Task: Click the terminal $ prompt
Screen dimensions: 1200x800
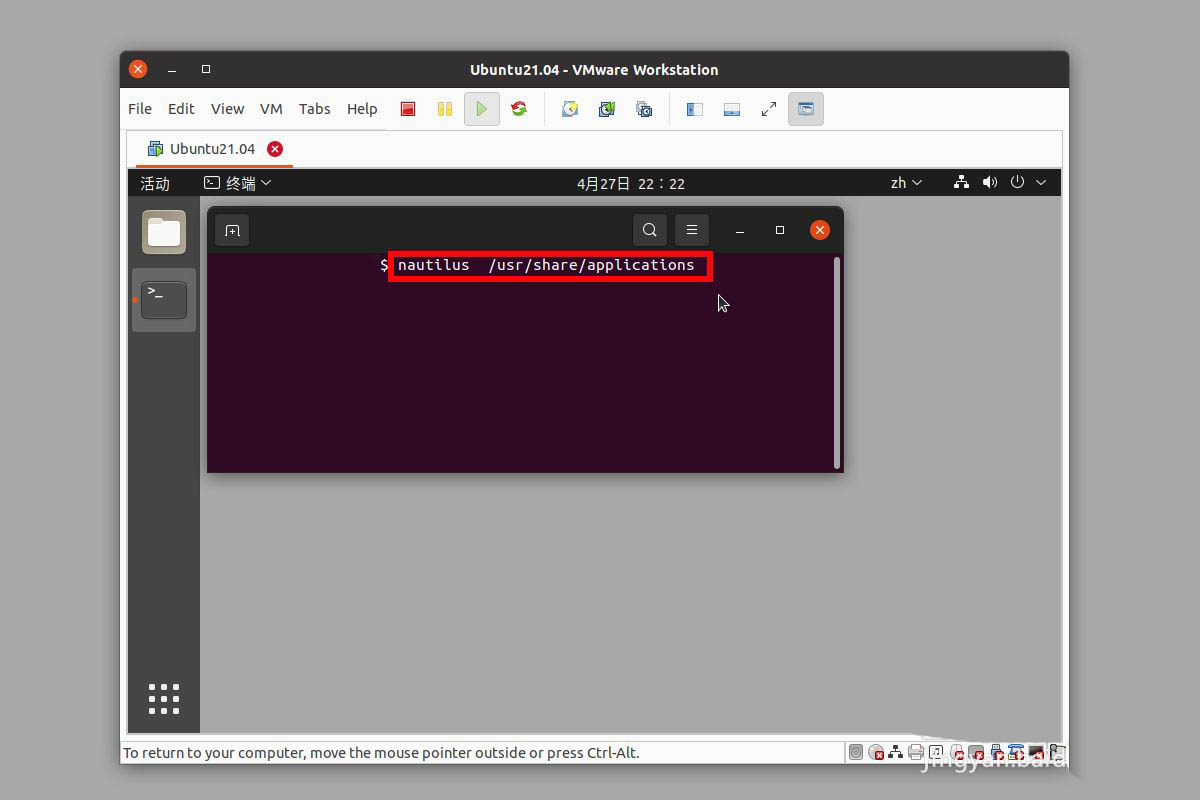Action: (384, 265)
